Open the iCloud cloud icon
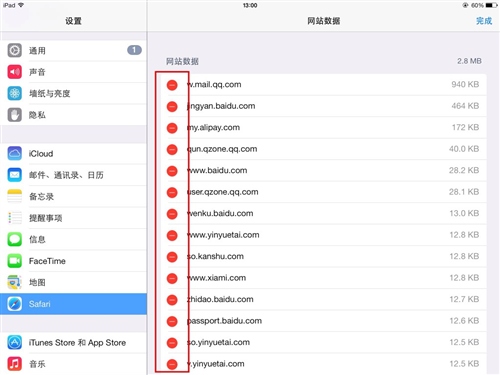This screenshot has height=375, width=500. pos(15,154)
